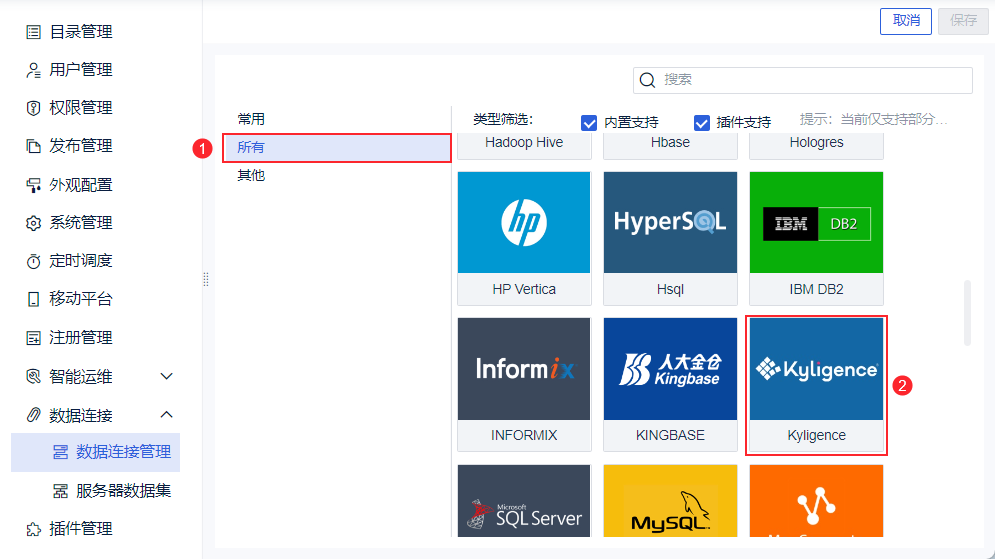
Task: Click the database list vertical scrollbar
Action: 967,313
